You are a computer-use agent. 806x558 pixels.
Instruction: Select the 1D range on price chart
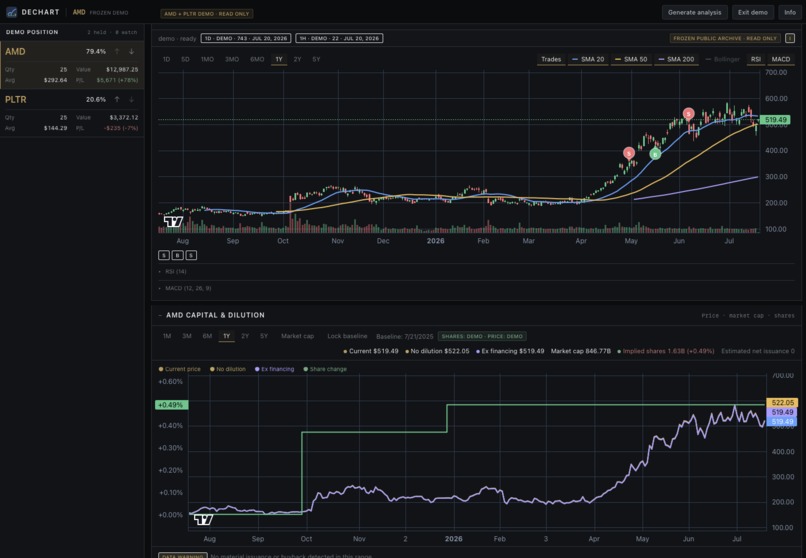[167, 60]
